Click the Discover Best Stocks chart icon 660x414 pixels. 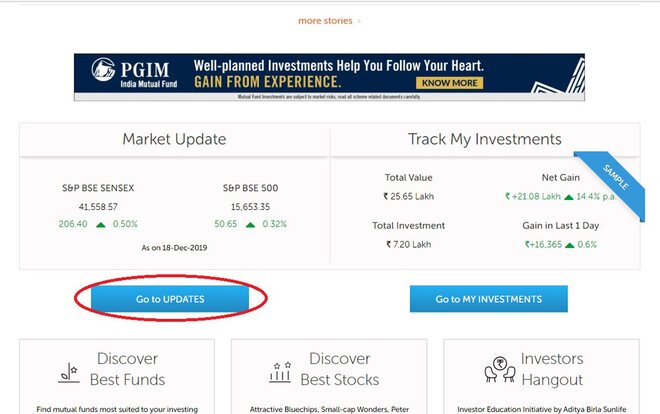coord(281,369)
